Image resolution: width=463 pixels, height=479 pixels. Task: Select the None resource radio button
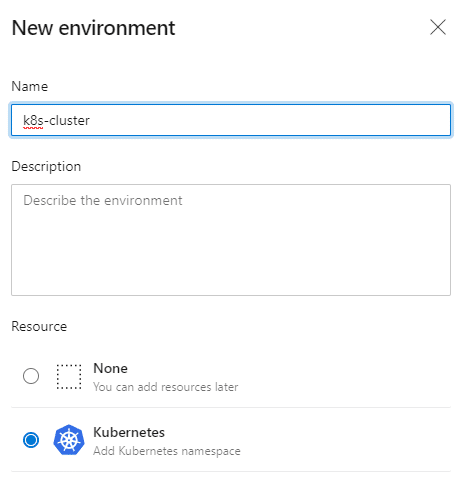(x=31, y=376)
